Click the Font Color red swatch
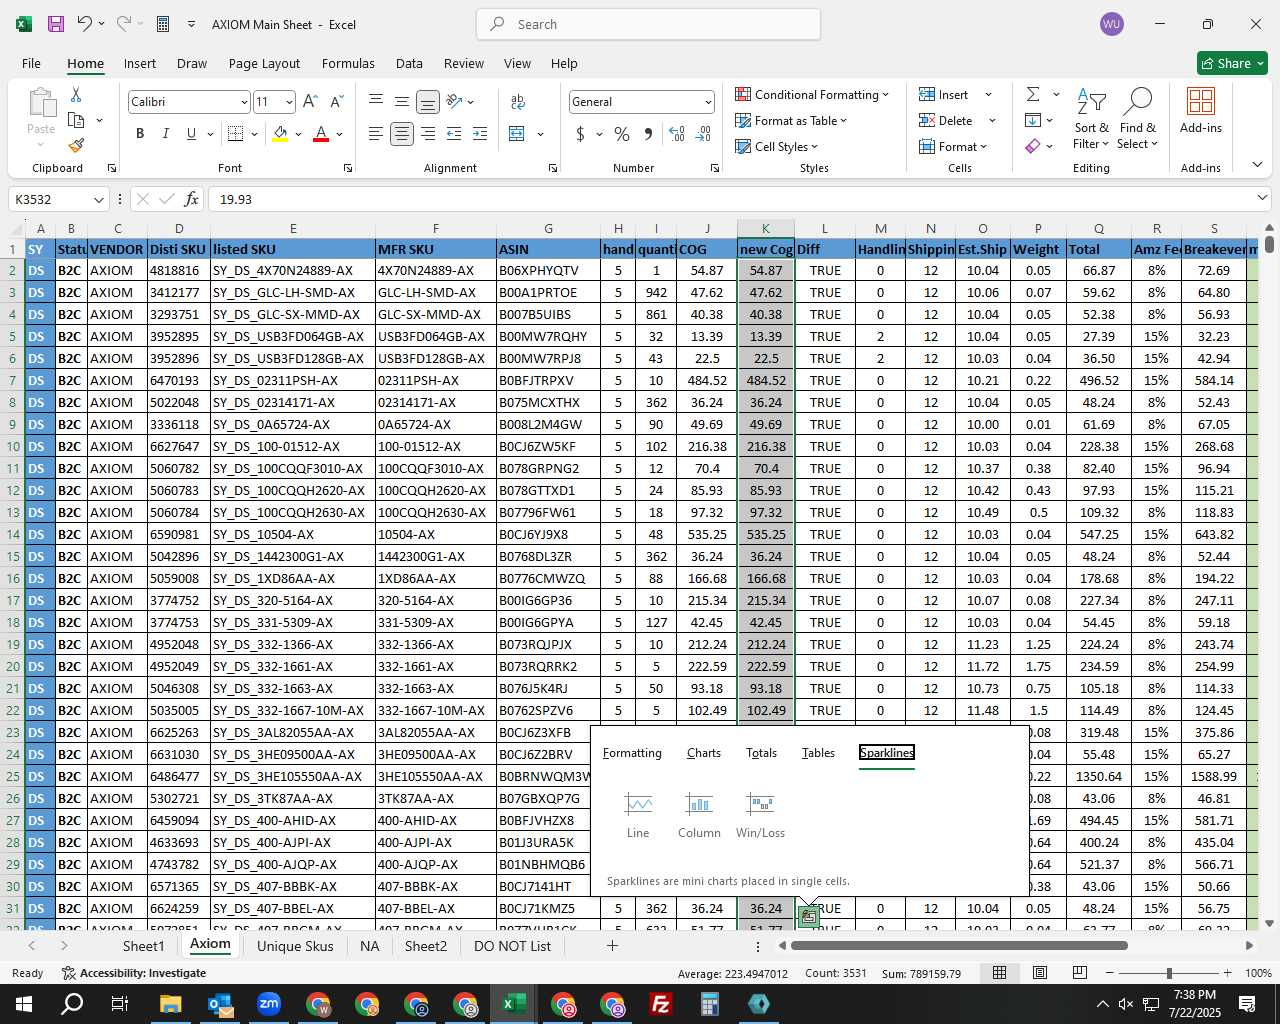This screenshot has height=1024, width=1280. click(321, 133)
